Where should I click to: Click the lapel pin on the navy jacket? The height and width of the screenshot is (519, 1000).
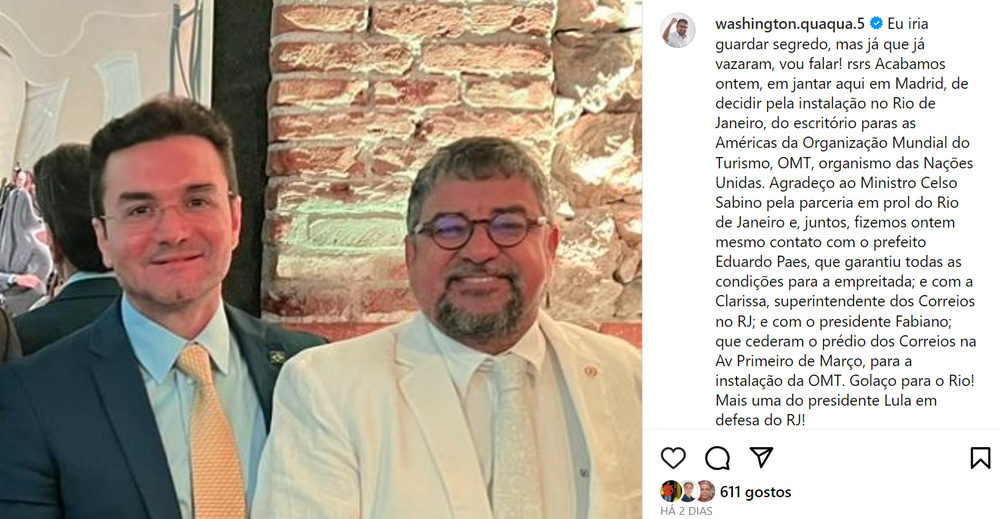click(x=277, y=358)
